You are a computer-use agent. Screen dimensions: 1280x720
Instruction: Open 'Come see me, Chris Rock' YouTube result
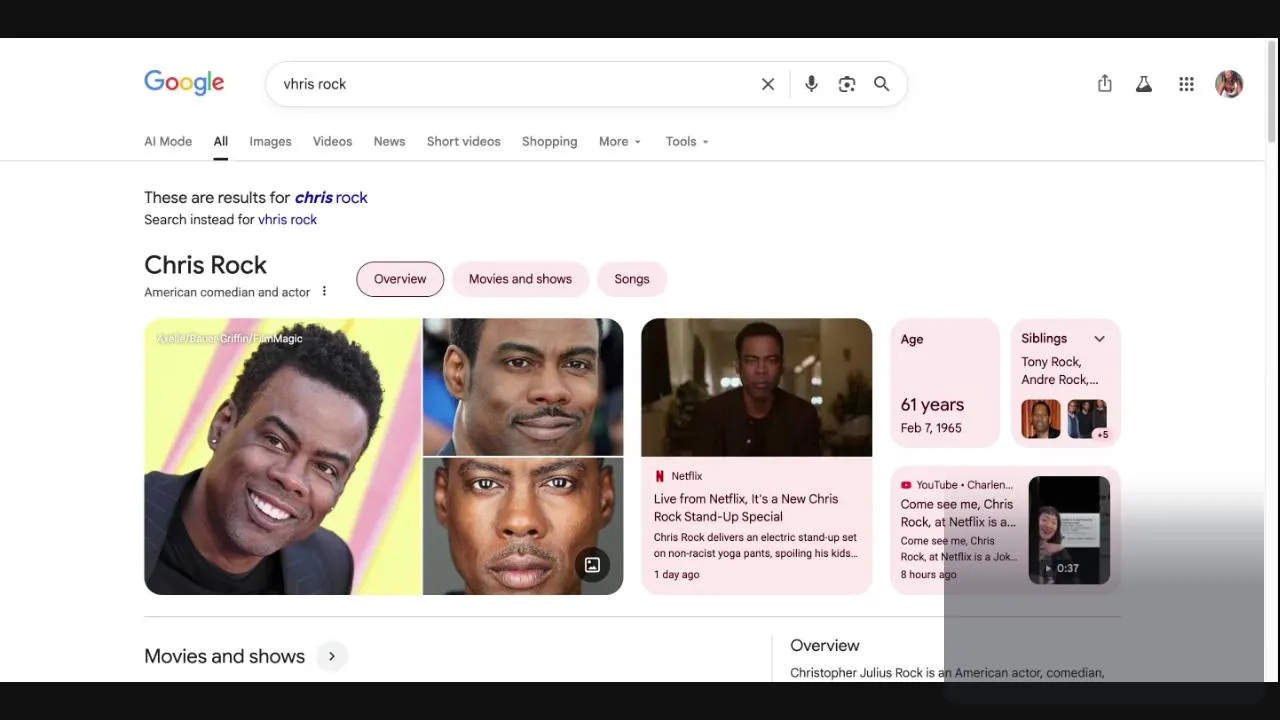coord(958,513)
